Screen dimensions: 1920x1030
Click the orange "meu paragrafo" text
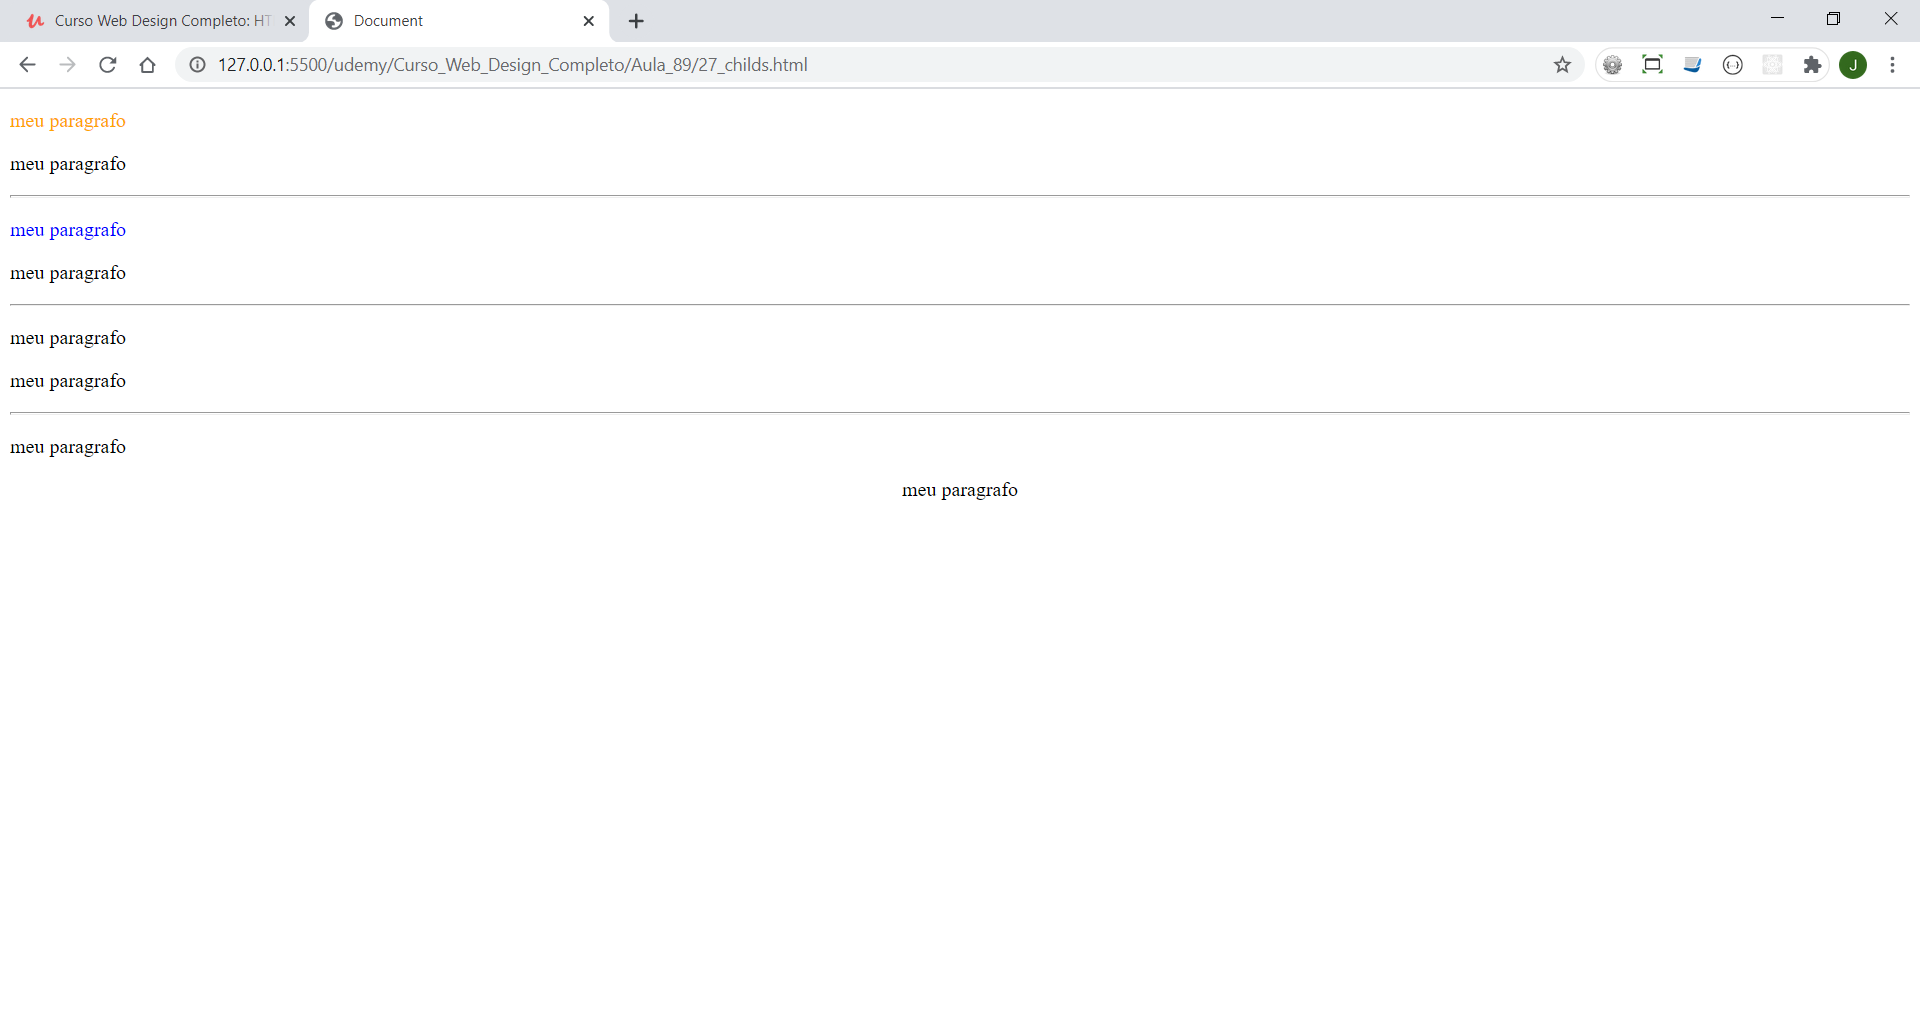[68, 122]
